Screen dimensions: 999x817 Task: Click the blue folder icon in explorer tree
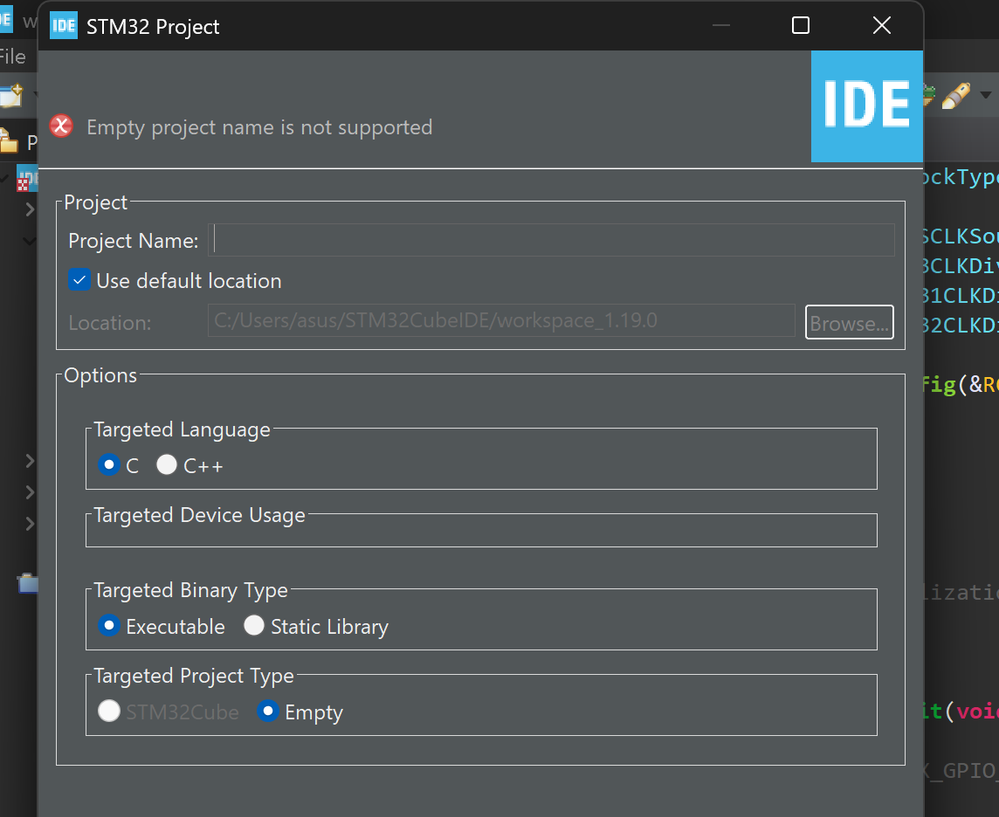(28, 583)
